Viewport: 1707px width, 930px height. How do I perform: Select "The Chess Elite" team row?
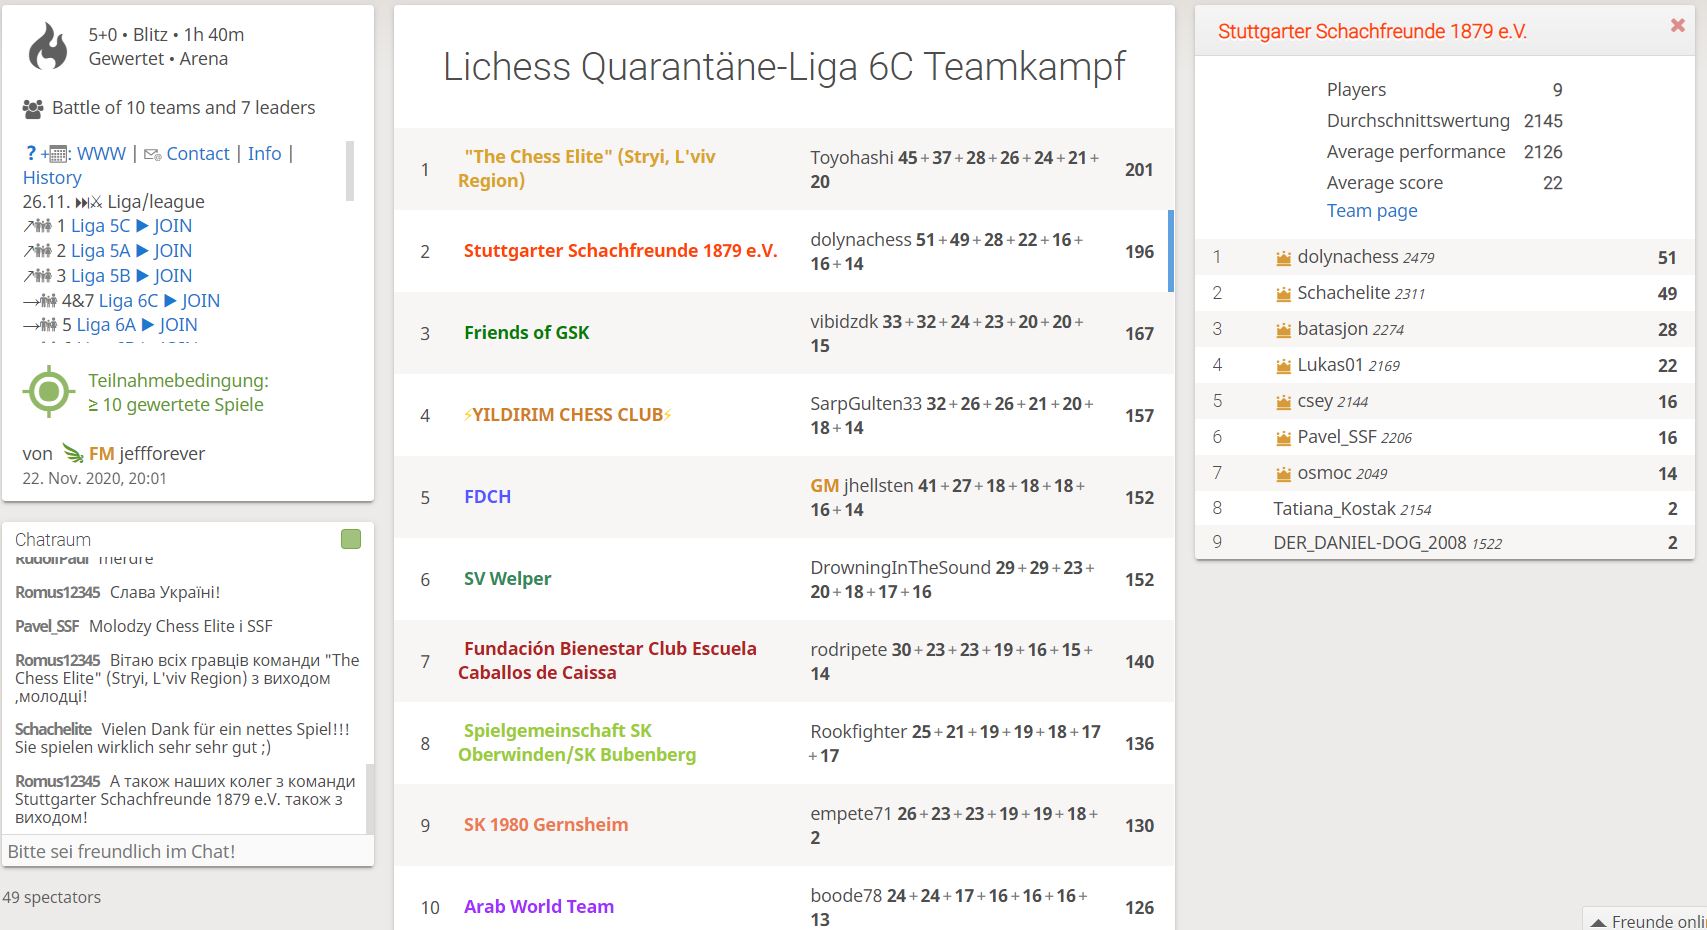(784, 169)
